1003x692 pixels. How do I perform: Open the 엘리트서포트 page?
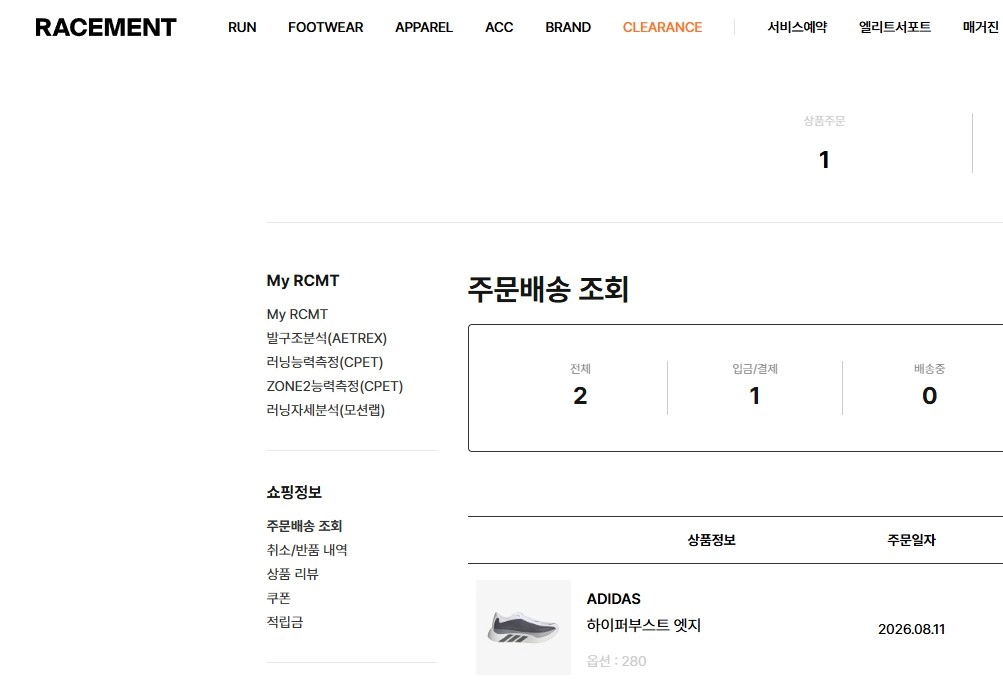[x=895, y=27]
